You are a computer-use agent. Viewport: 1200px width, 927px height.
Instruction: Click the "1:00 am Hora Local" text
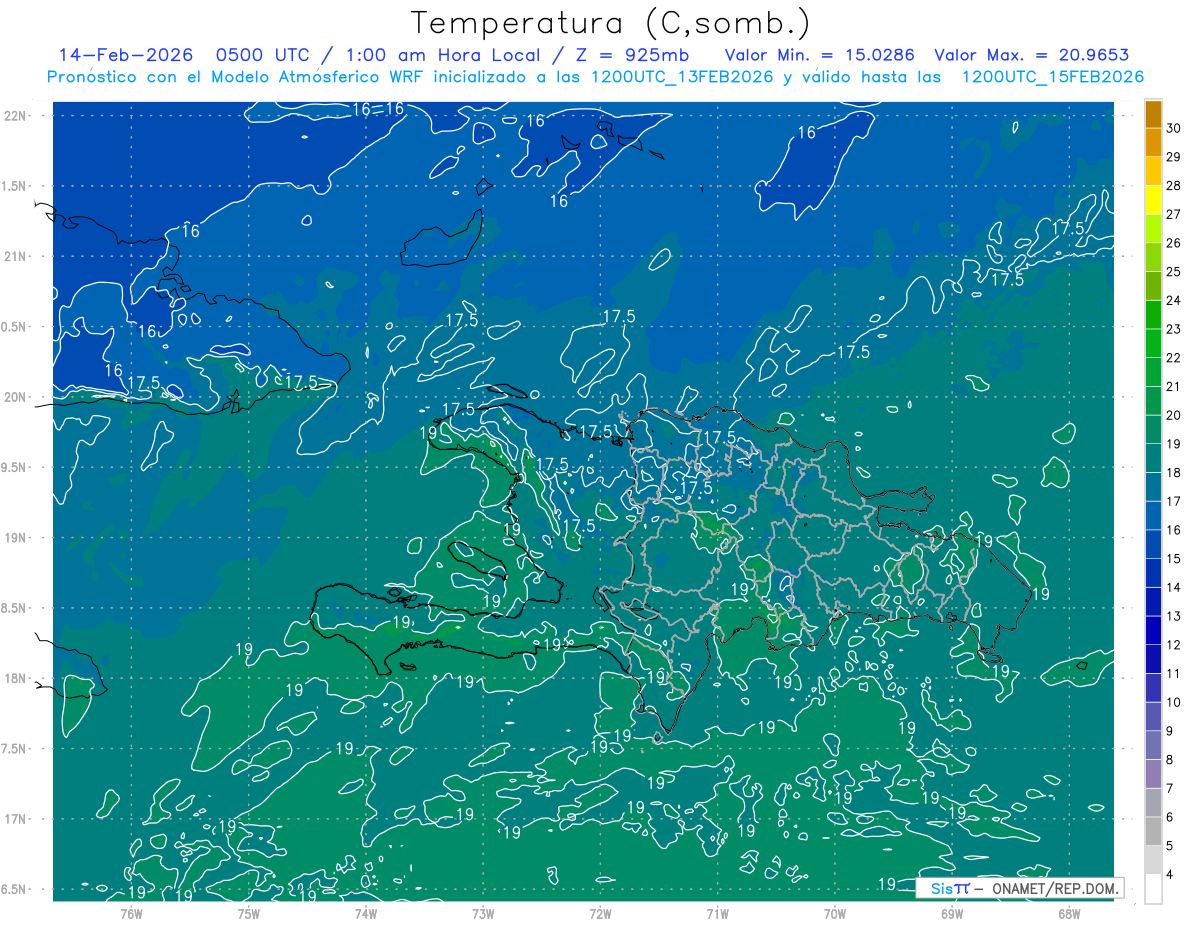(444, 55)
